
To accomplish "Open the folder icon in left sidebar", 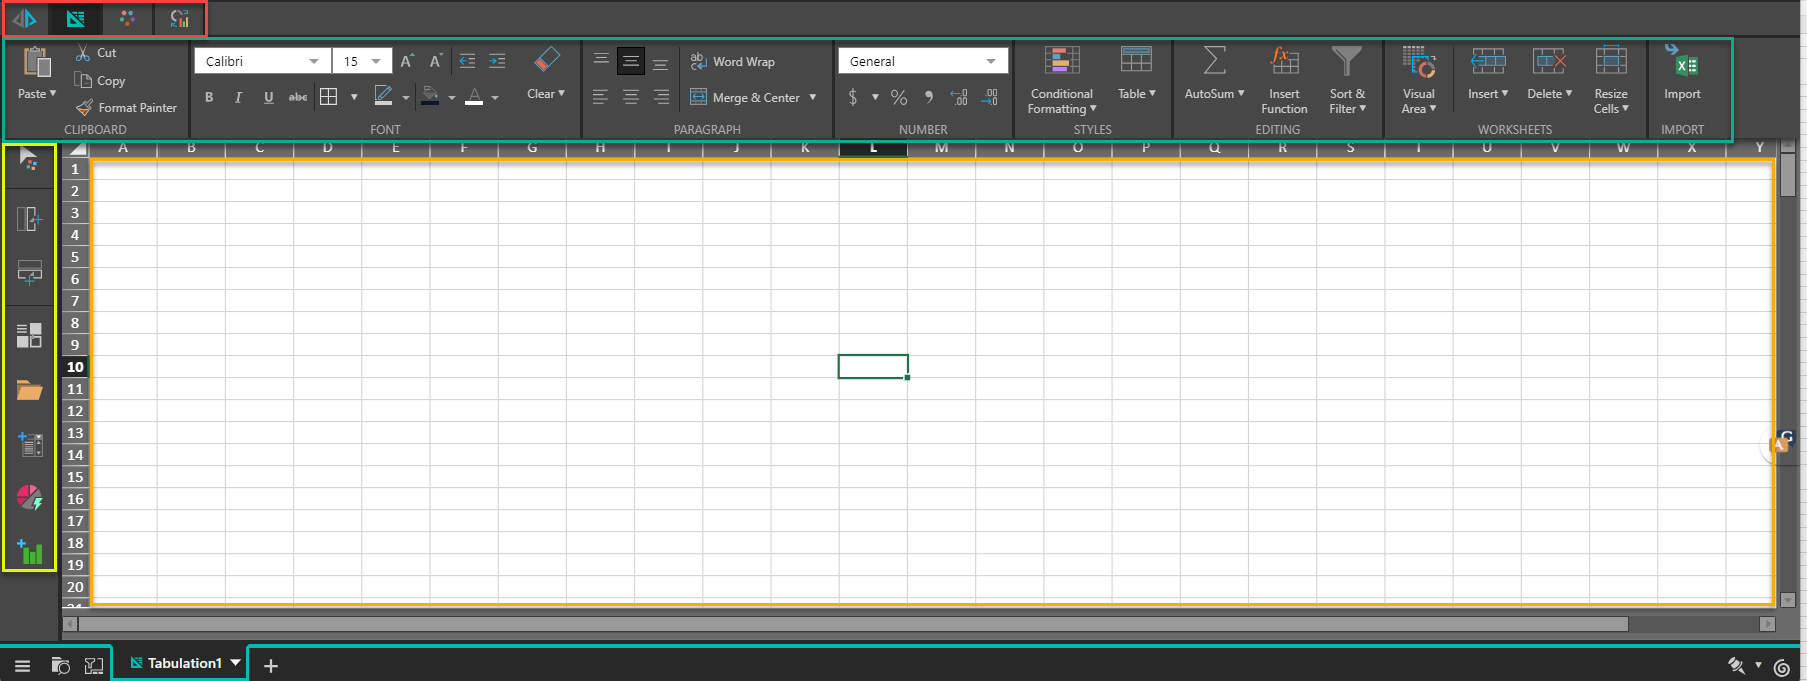I will (30, 390).
